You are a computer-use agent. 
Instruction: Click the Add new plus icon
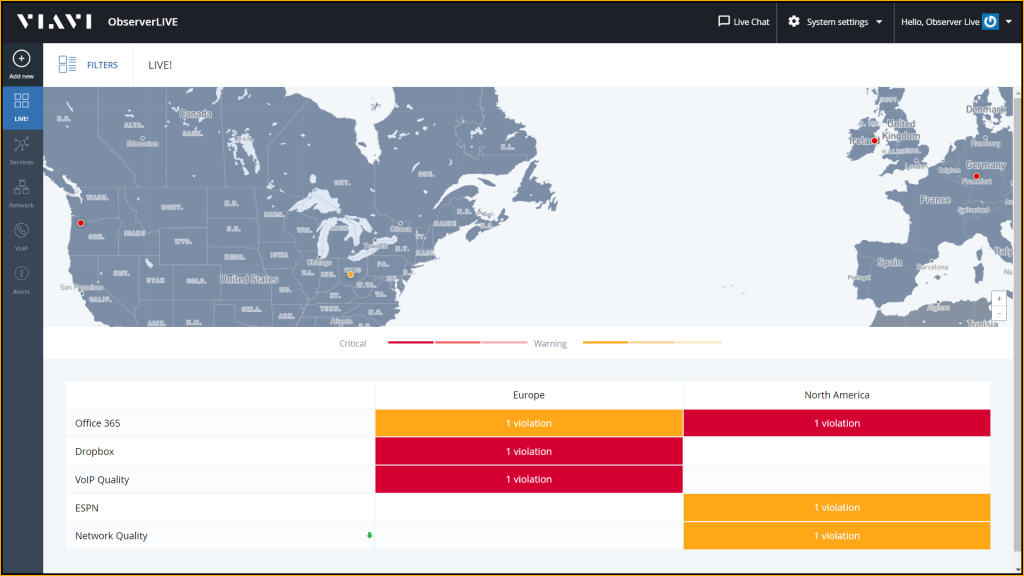point(22,59)
